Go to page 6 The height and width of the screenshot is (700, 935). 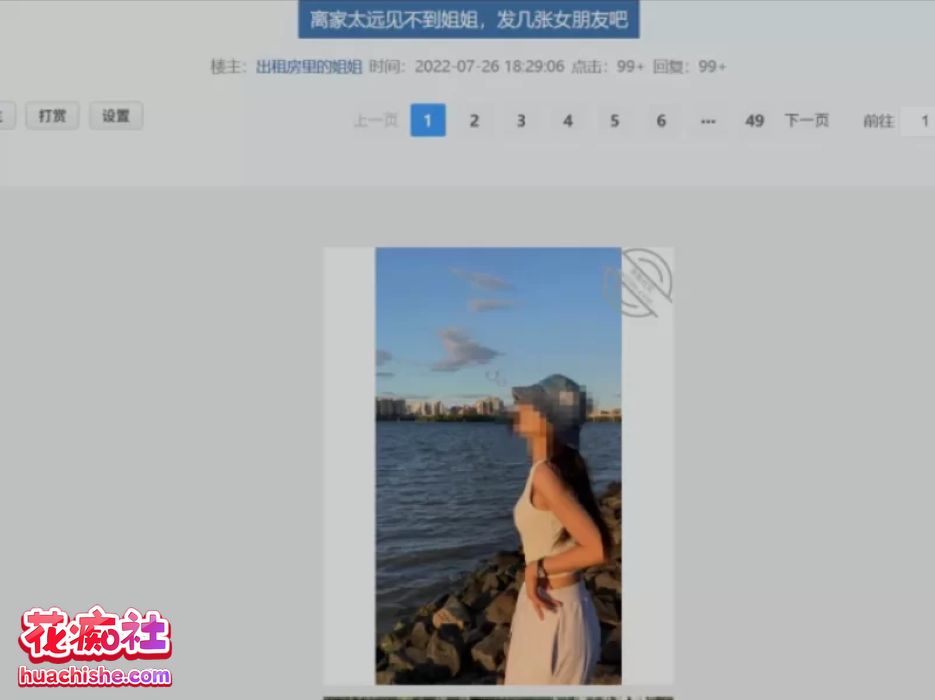coord(661,120)
